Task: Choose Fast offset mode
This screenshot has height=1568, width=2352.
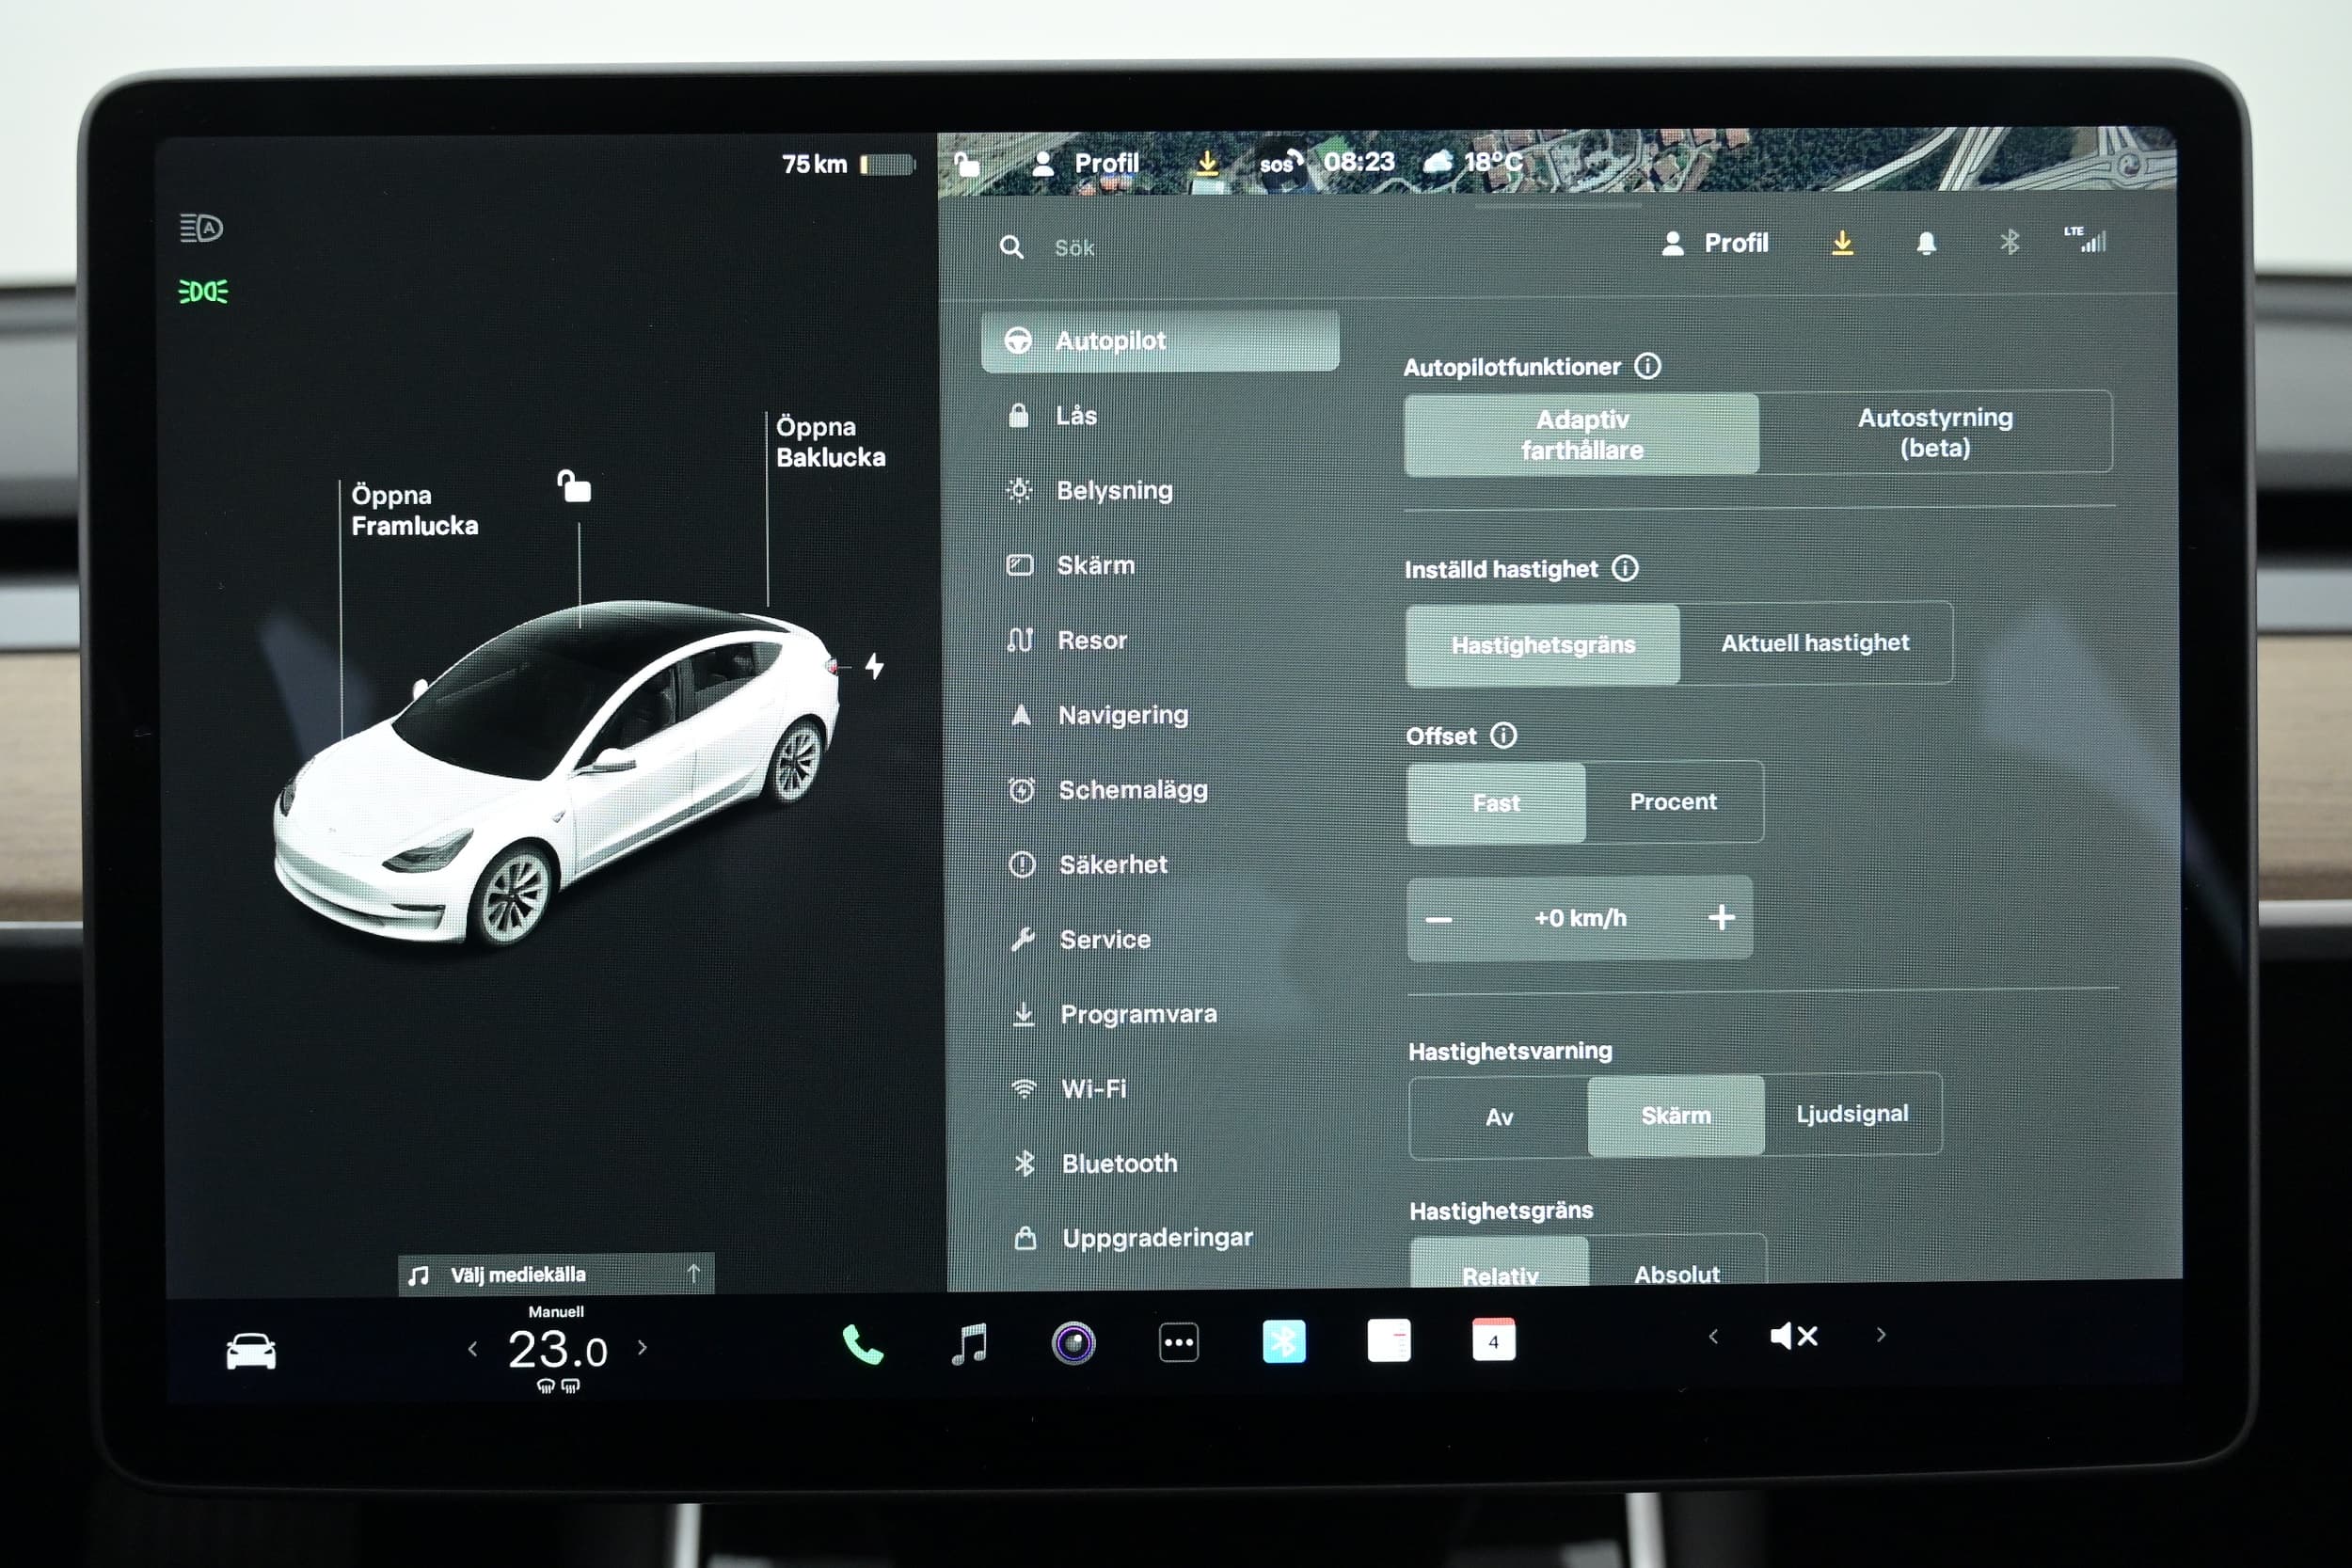Action: (1496, 803)
